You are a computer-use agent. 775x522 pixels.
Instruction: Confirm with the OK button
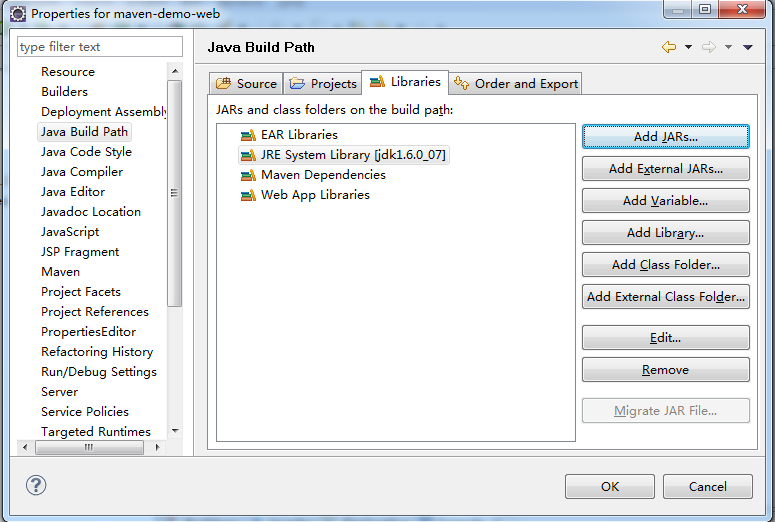pyautogui.click(x=610, y=486)
